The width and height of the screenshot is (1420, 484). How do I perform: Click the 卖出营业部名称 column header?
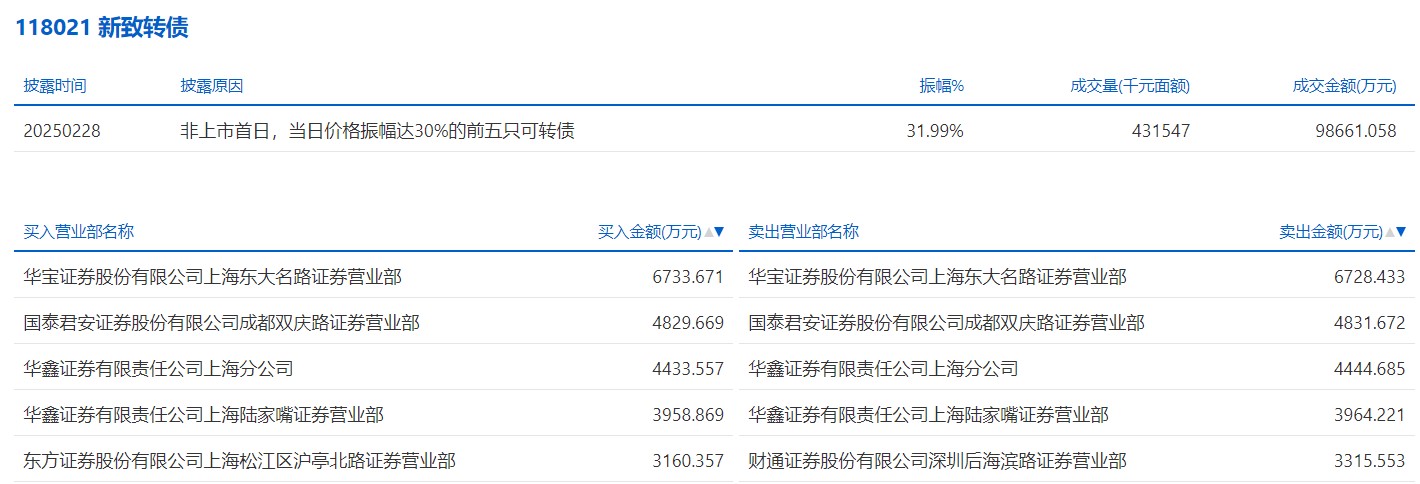pyautogui.click(x=804, y=232)
